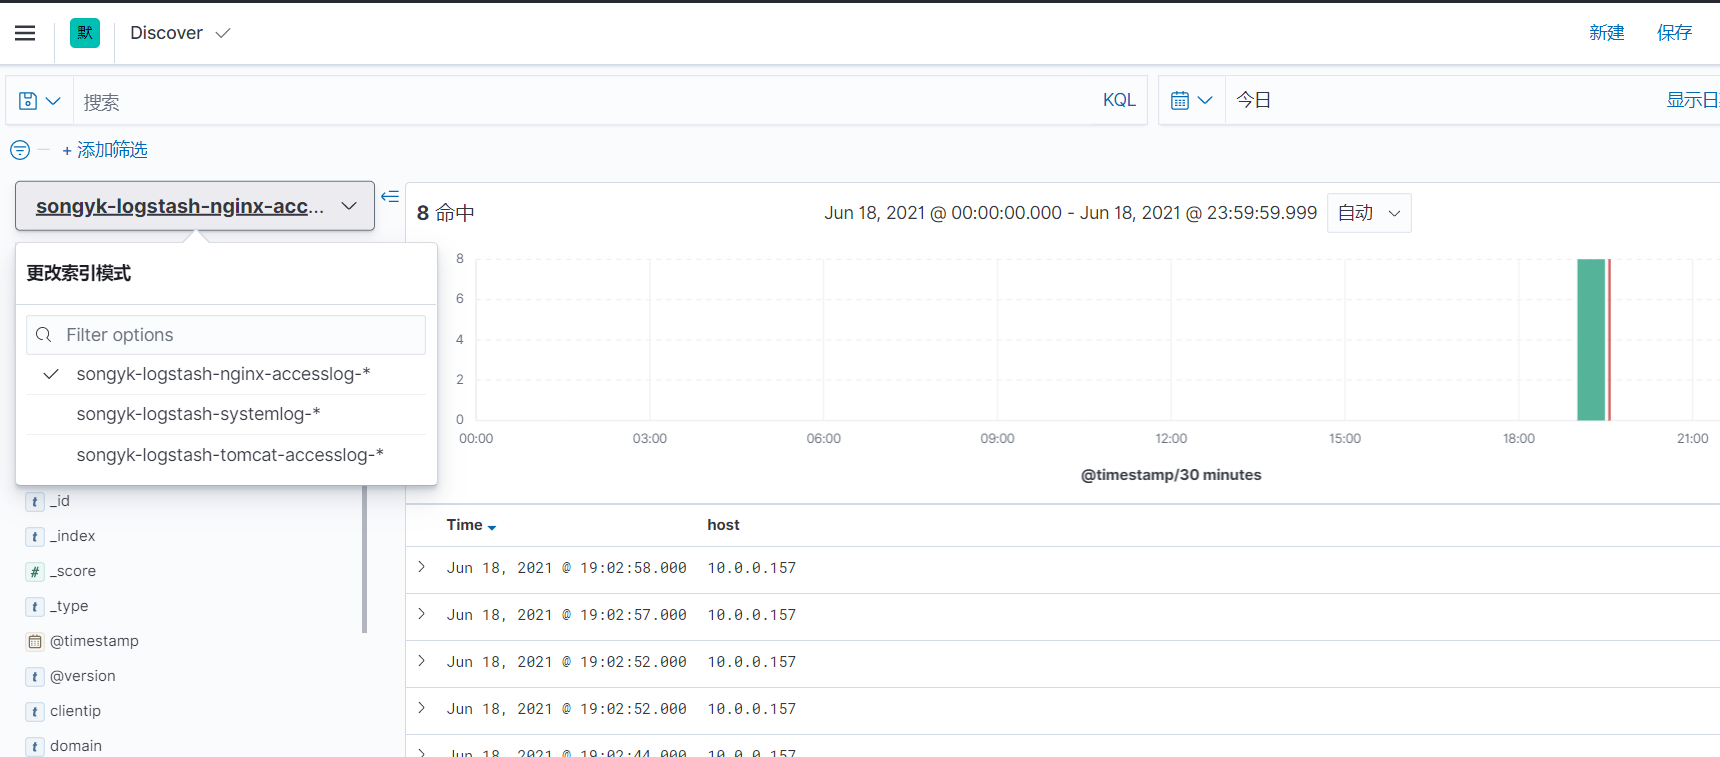The image size is (1720, 757).
Task: Click the @timestamp/30 minutes axis label
Action: coord(1171,475)
